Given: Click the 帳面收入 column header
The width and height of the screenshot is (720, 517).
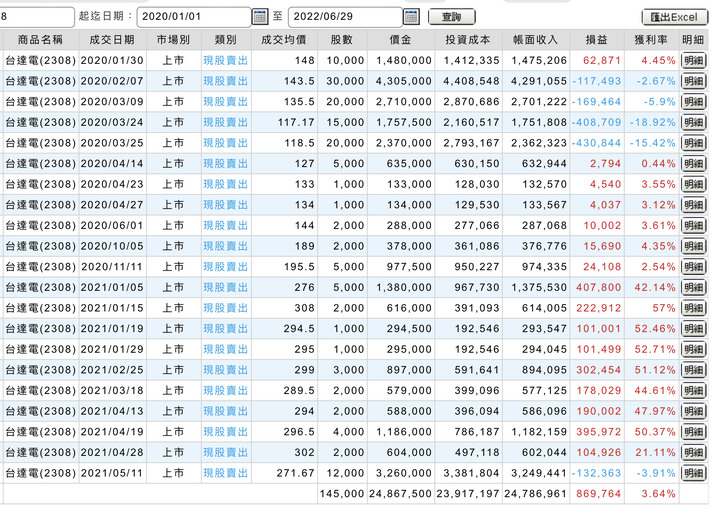Looking at the screenshot, I should point(535,40).
